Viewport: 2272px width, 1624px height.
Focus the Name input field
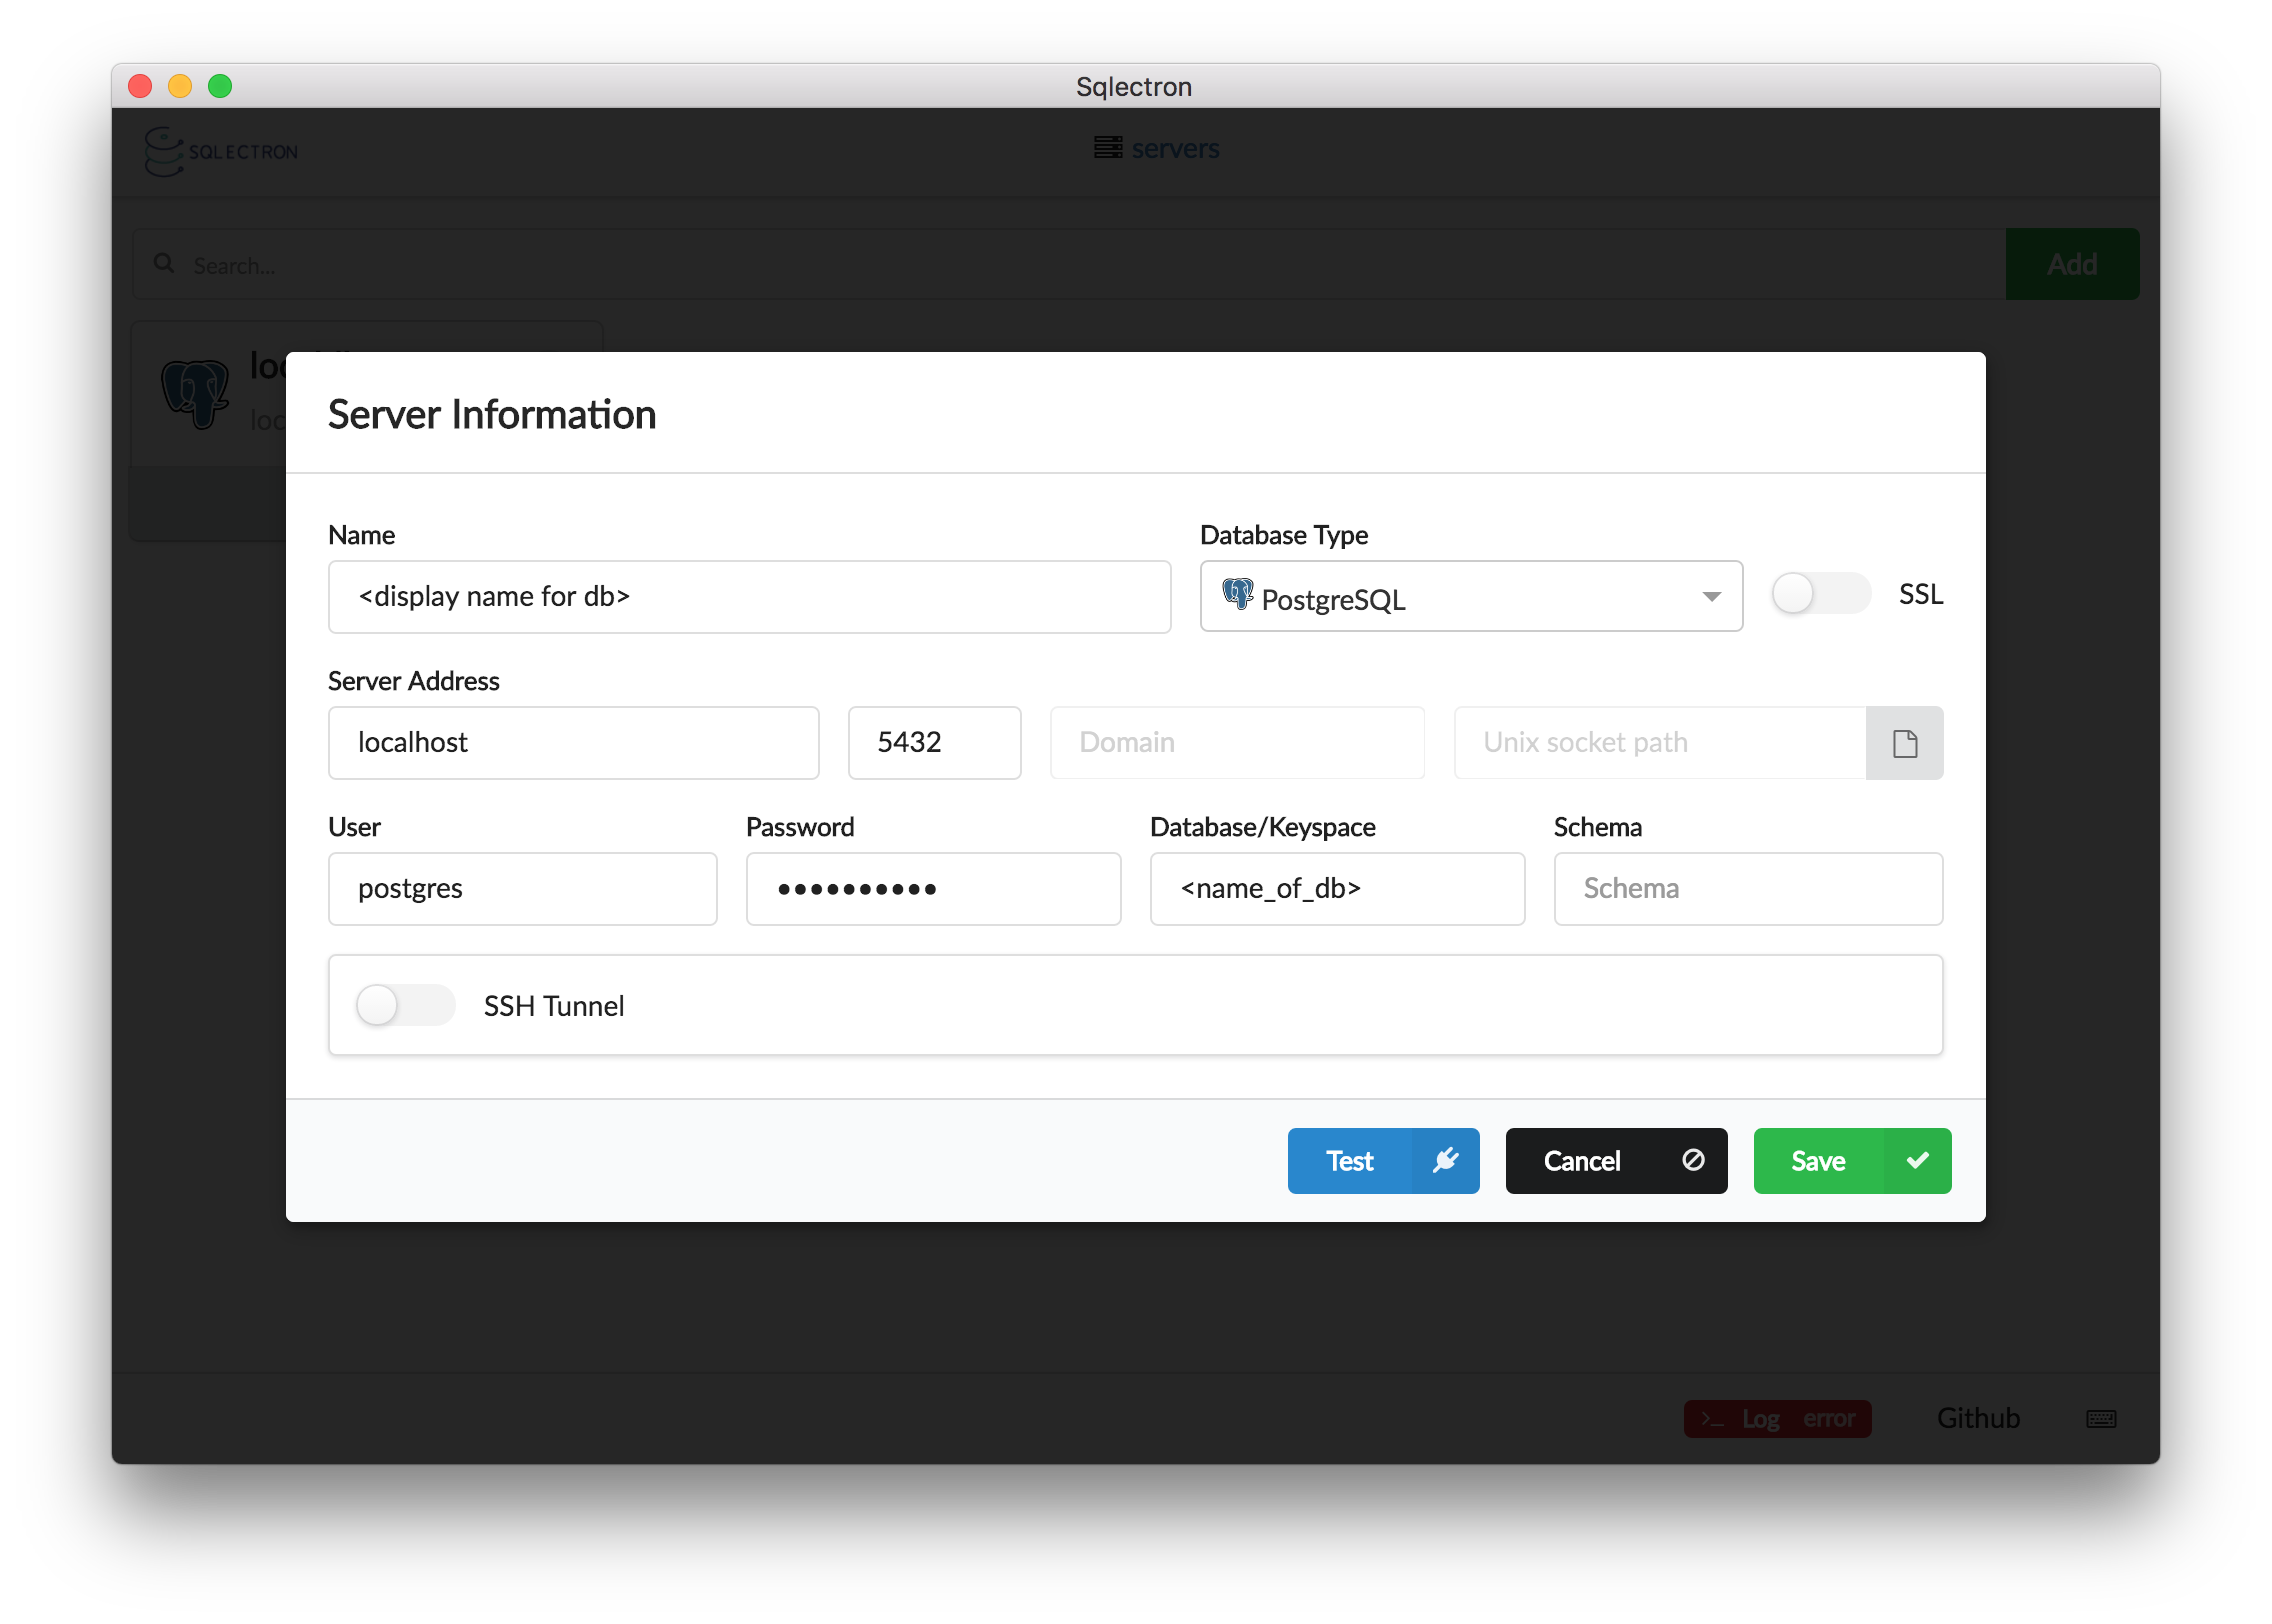(x=749, y=597)
